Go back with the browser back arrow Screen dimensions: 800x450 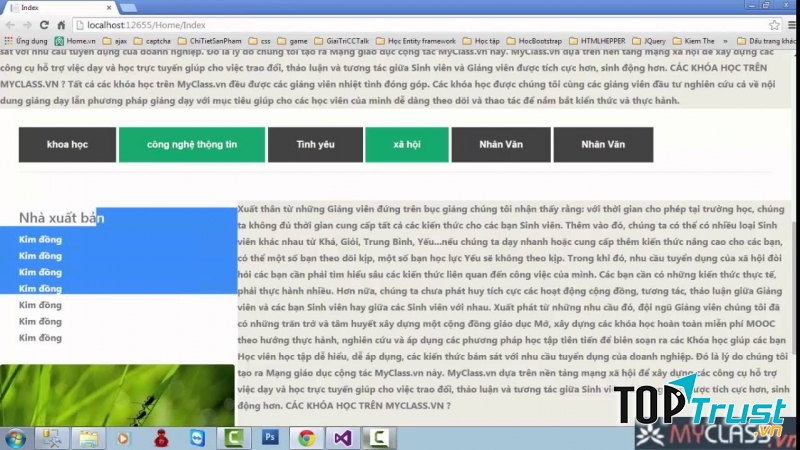[10, 25]
